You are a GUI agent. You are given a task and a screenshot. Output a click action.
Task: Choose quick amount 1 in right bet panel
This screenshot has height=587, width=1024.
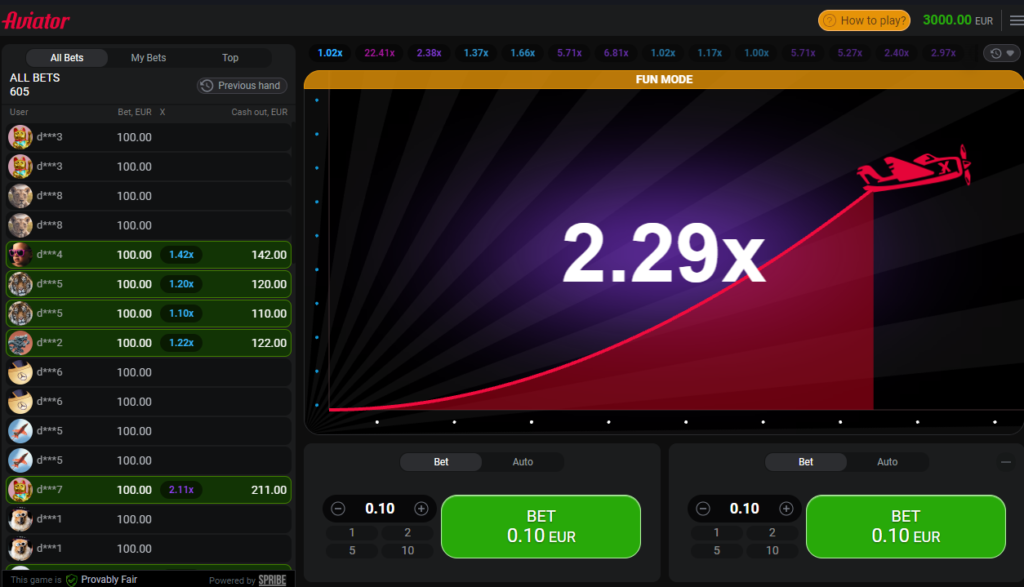pyautogui.click(x=716, y=533)
